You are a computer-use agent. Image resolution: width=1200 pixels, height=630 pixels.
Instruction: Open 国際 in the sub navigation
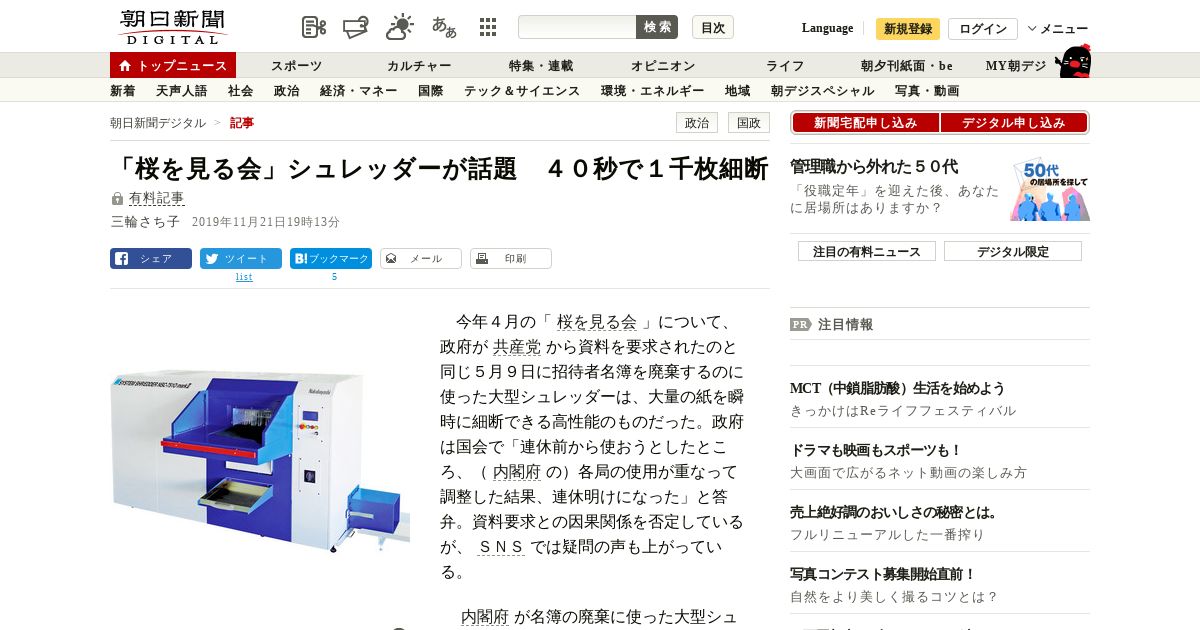coord(430,91)
